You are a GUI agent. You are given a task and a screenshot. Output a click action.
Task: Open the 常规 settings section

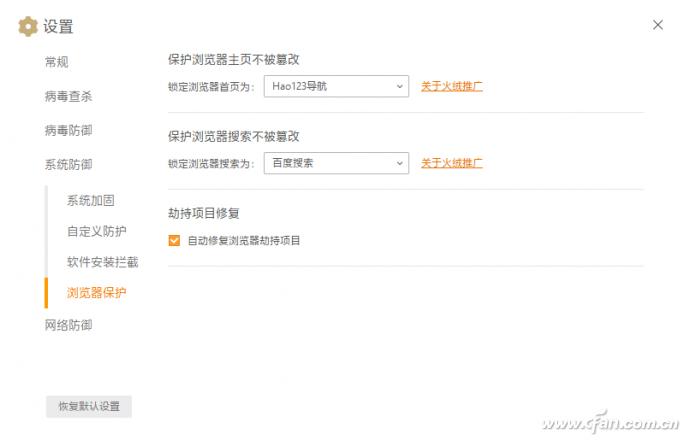pyautogui.click(x=57, y=62)
